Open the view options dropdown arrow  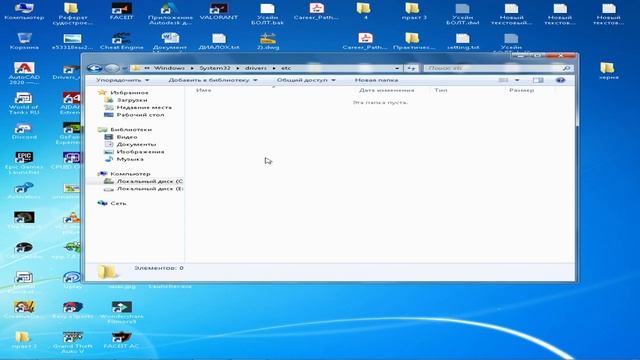click(517, 80)
